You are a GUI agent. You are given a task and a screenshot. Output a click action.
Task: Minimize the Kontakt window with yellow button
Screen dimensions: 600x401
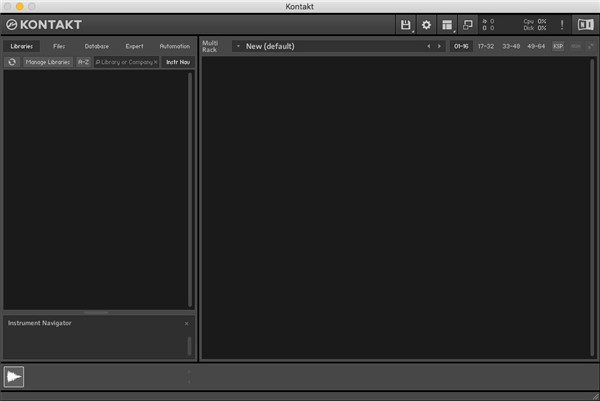pos(20,7)
